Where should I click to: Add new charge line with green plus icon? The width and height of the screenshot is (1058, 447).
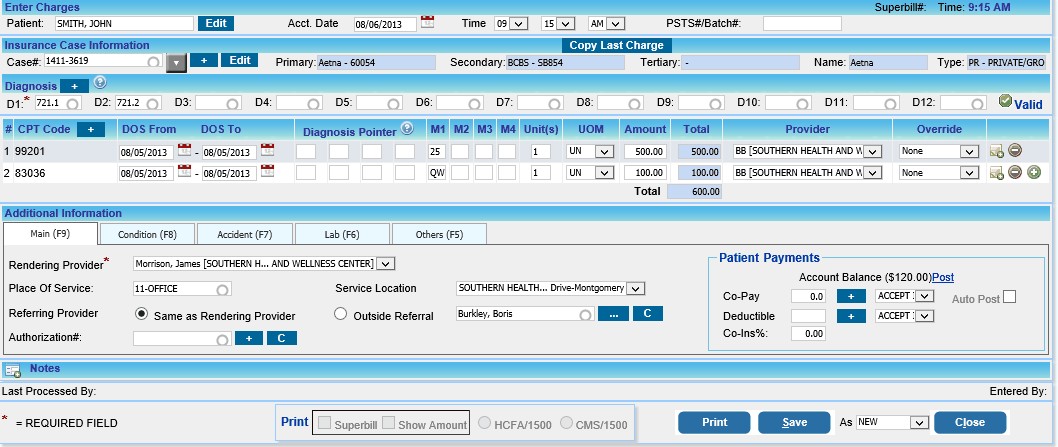(1033, 172)
